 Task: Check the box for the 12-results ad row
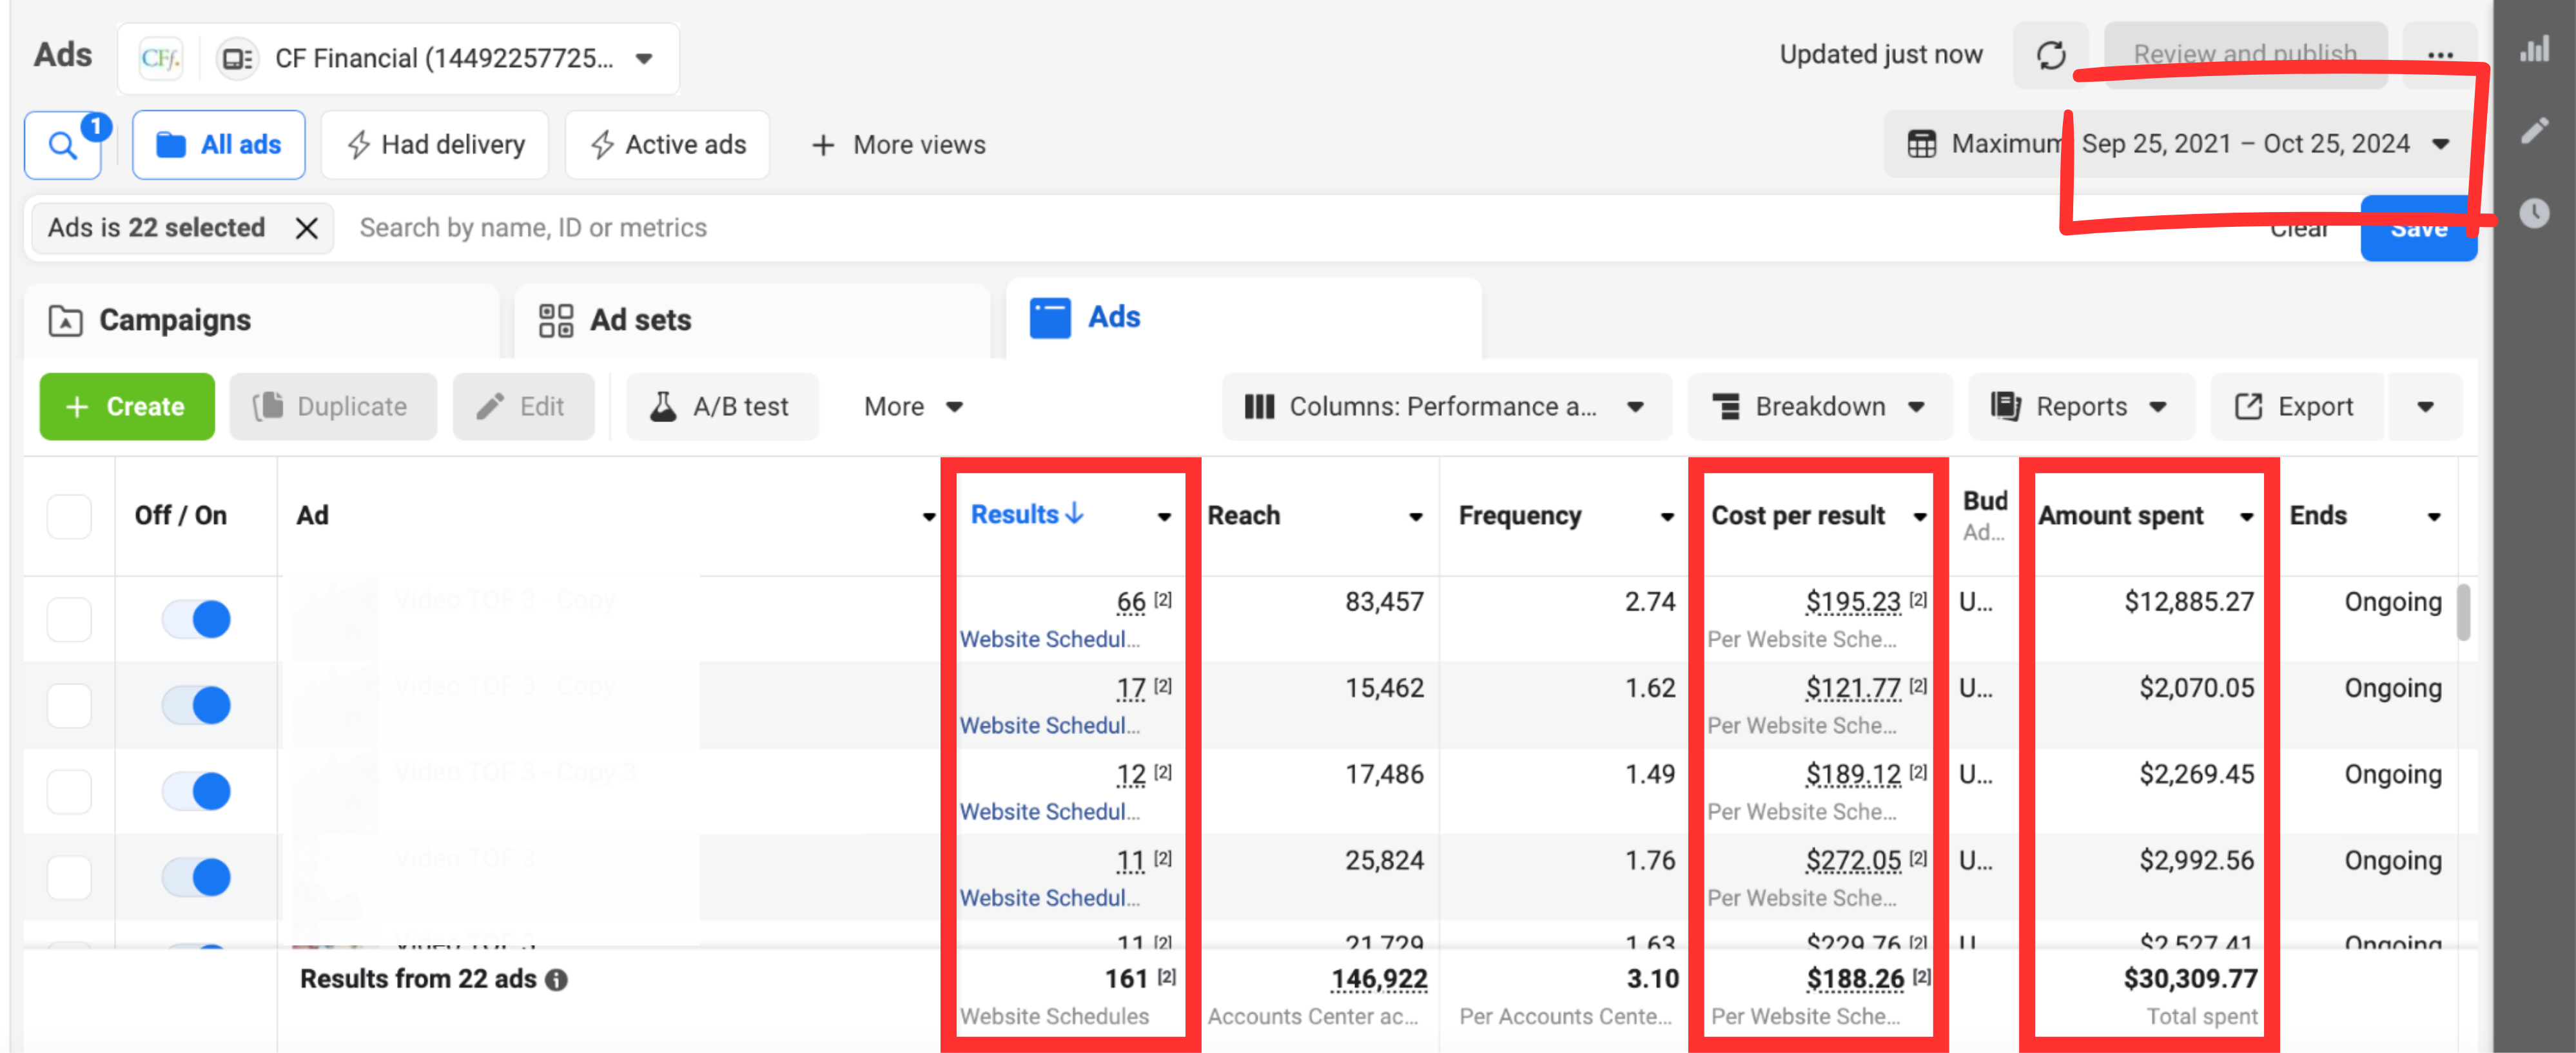(x=69, y=791)
